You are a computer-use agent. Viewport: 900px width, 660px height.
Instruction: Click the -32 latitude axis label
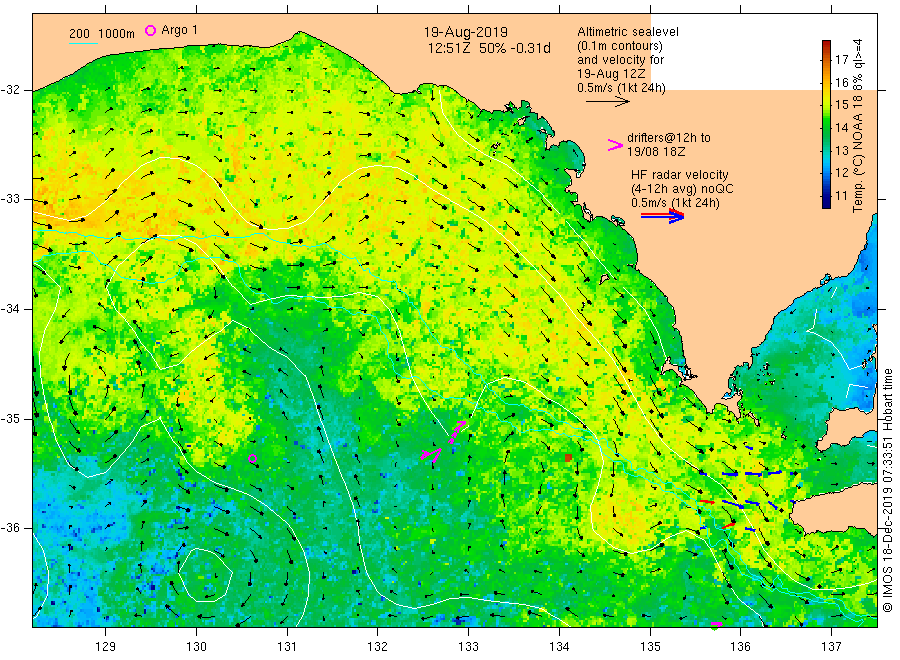click(10, 90)
